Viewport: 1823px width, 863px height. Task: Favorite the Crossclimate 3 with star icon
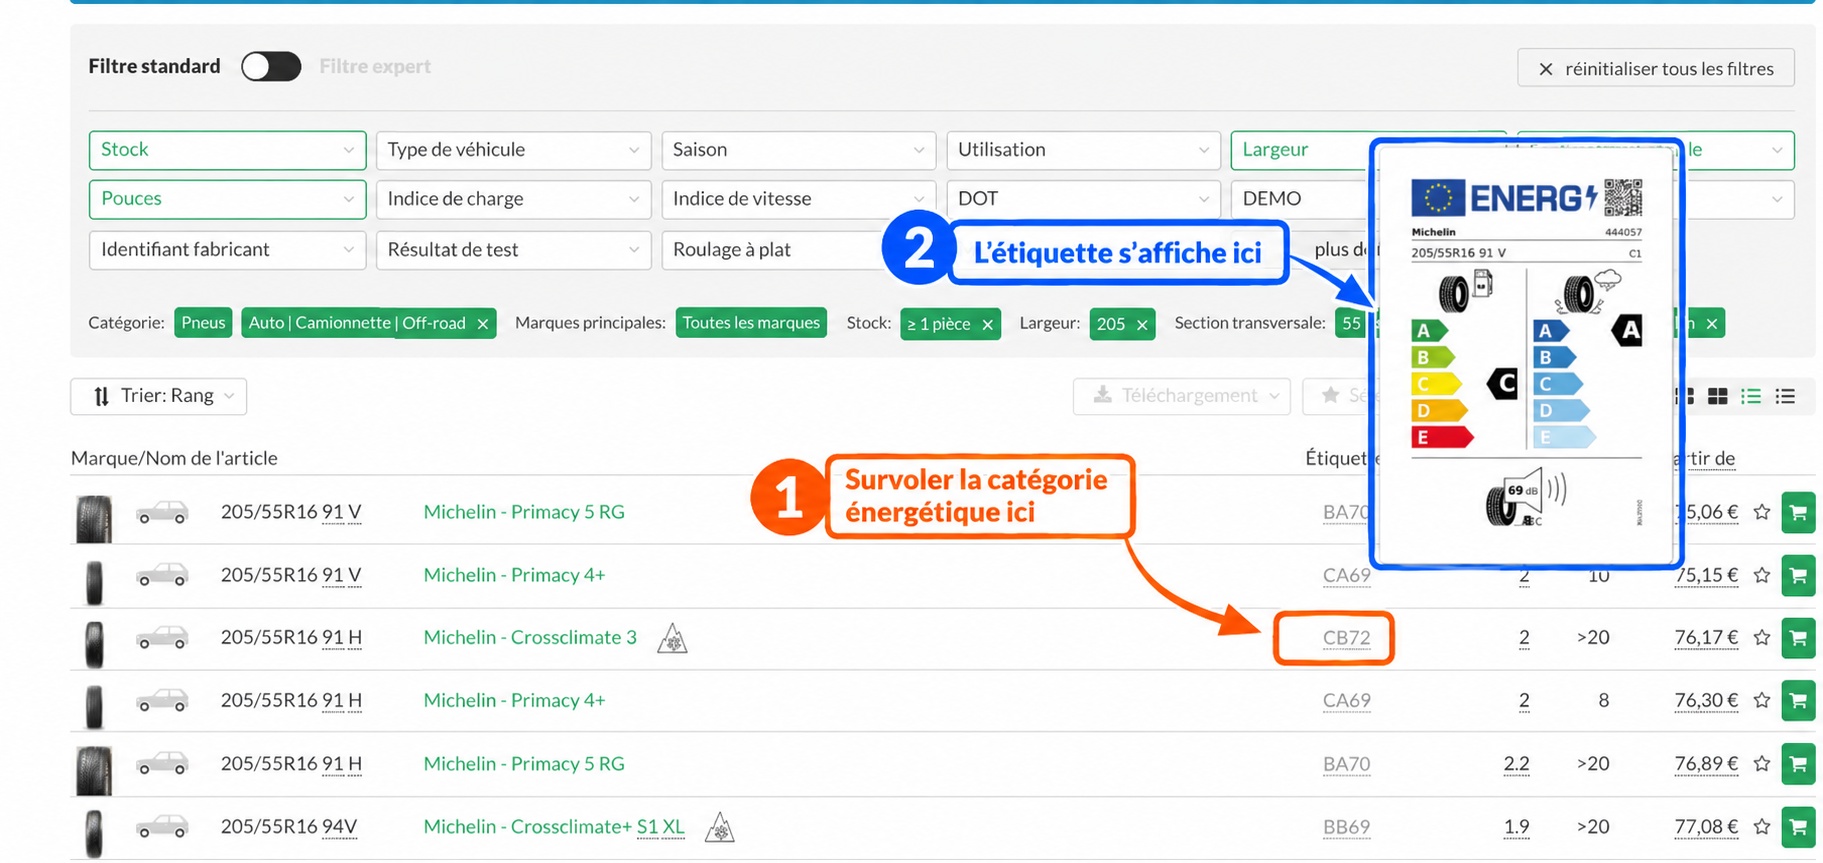tap(1762, 638)
